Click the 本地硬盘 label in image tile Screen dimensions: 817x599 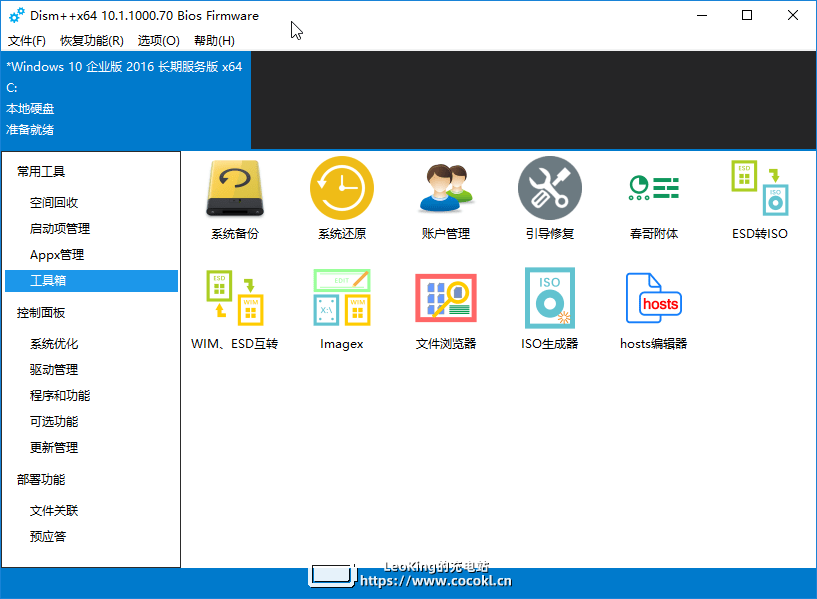point(30,109)
